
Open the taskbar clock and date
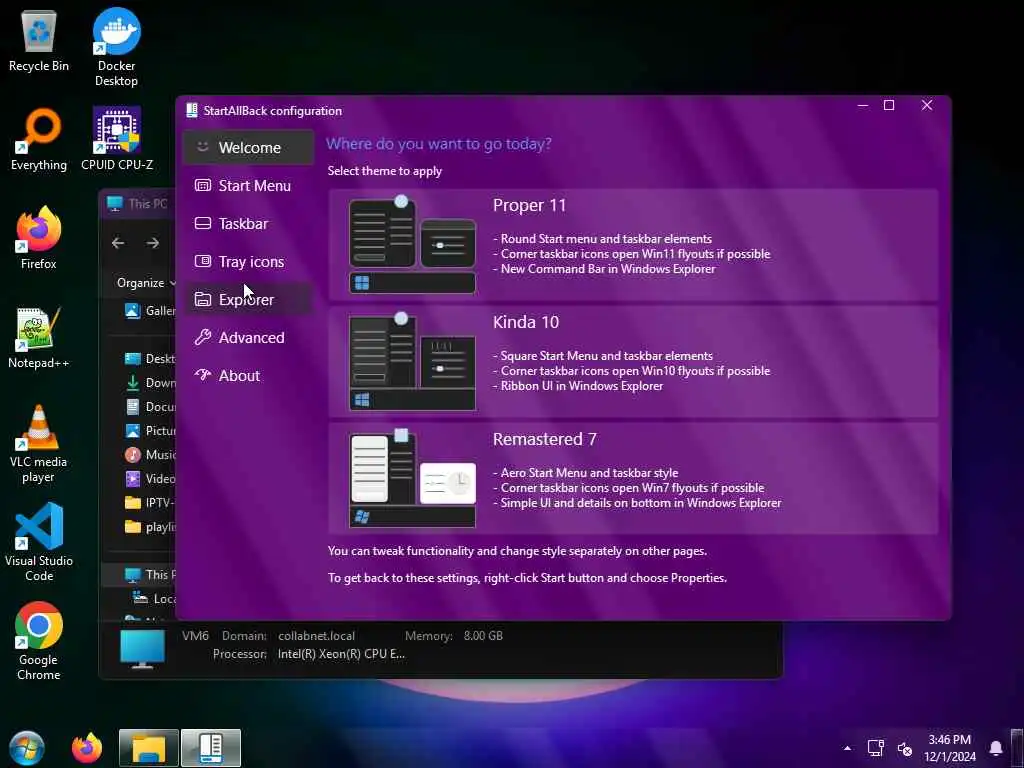coord(950,748)
